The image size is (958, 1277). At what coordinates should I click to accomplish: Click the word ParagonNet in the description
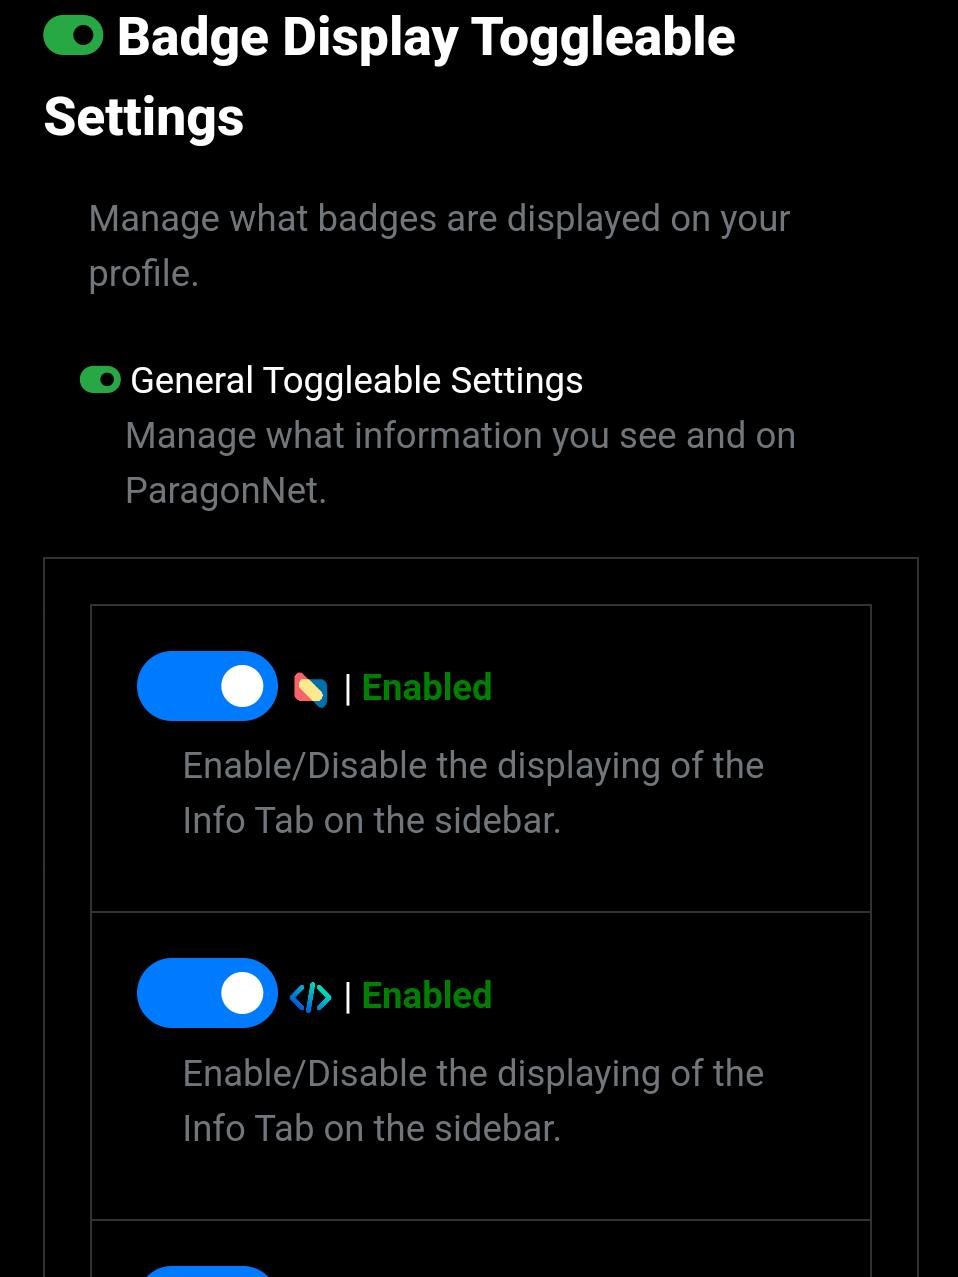[x=225, y=491]
